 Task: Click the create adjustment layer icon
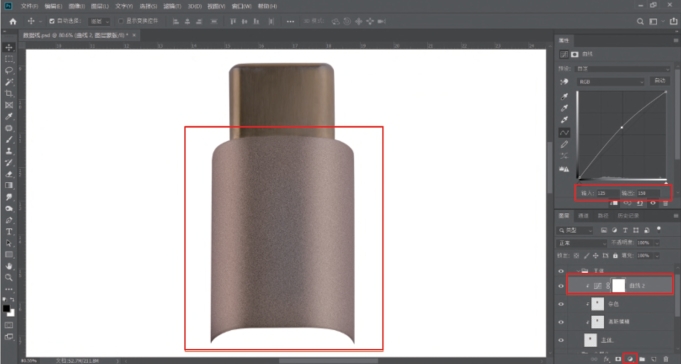[630, 359]
